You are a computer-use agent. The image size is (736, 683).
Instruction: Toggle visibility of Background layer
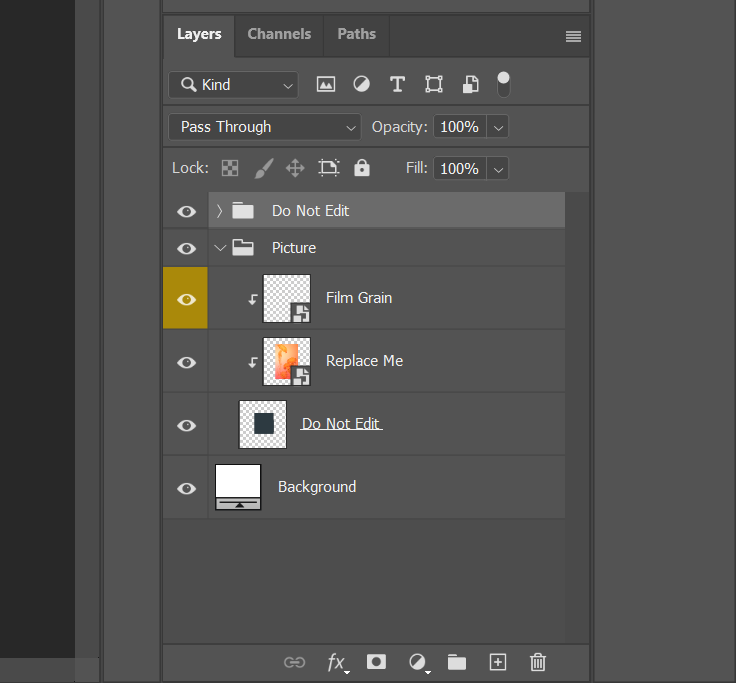(x=186, y=488)
